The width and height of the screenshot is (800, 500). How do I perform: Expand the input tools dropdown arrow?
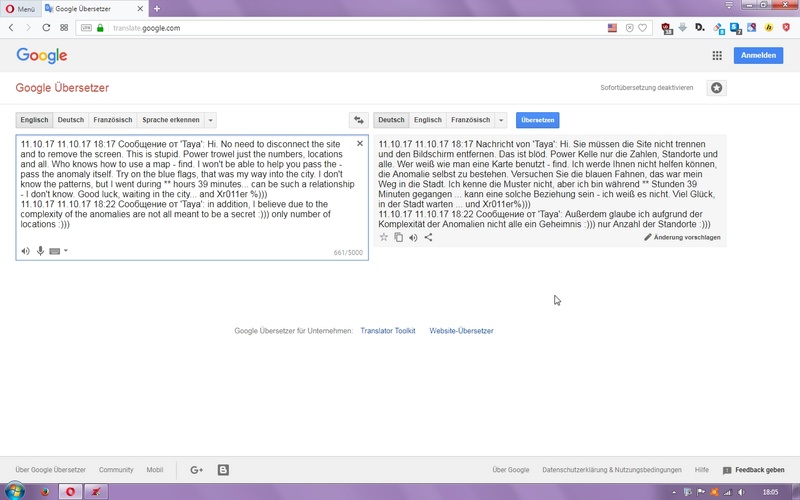[66, 251]
